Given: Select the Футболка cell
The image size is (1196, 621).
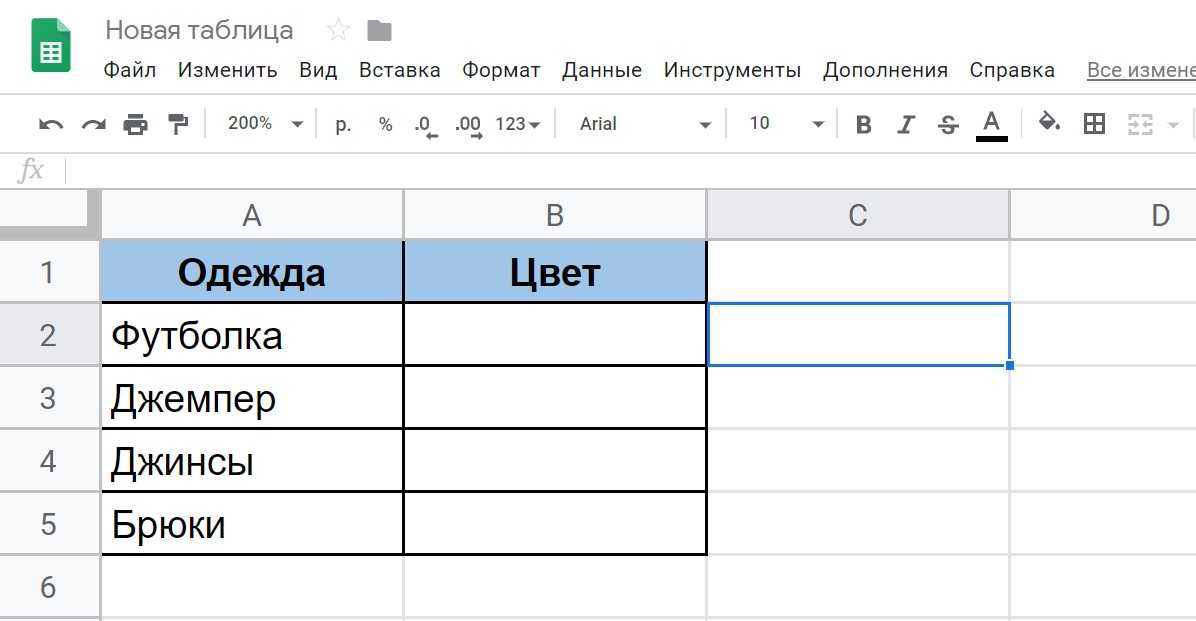Looking at the screenshot, I should coord(252,335).
